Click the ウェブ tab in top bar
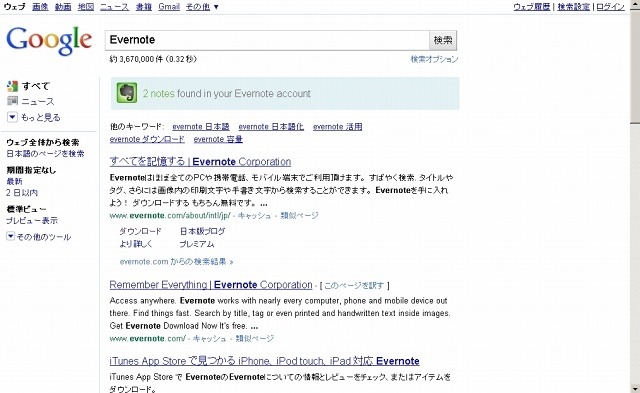 (14, 7)
